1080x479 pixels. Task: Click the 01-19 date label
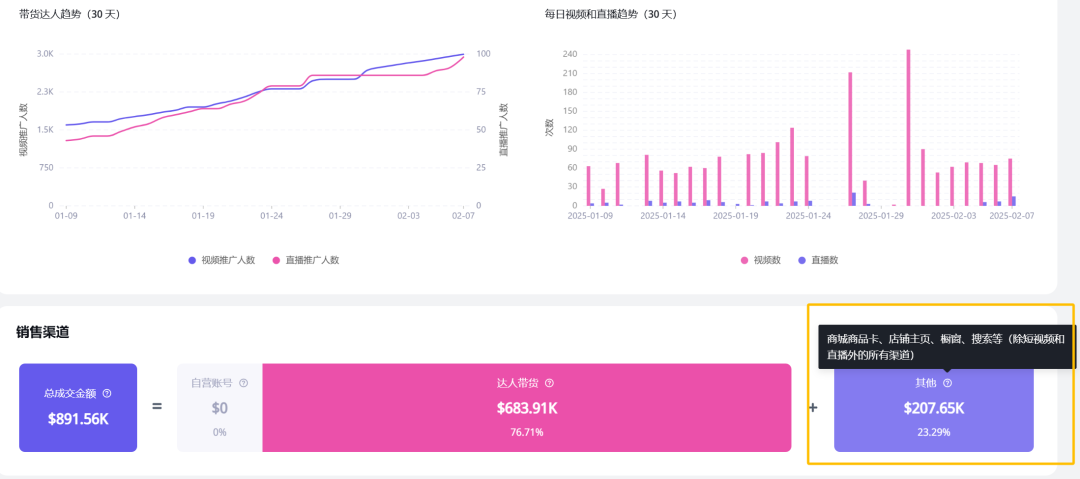pos(202,216)
